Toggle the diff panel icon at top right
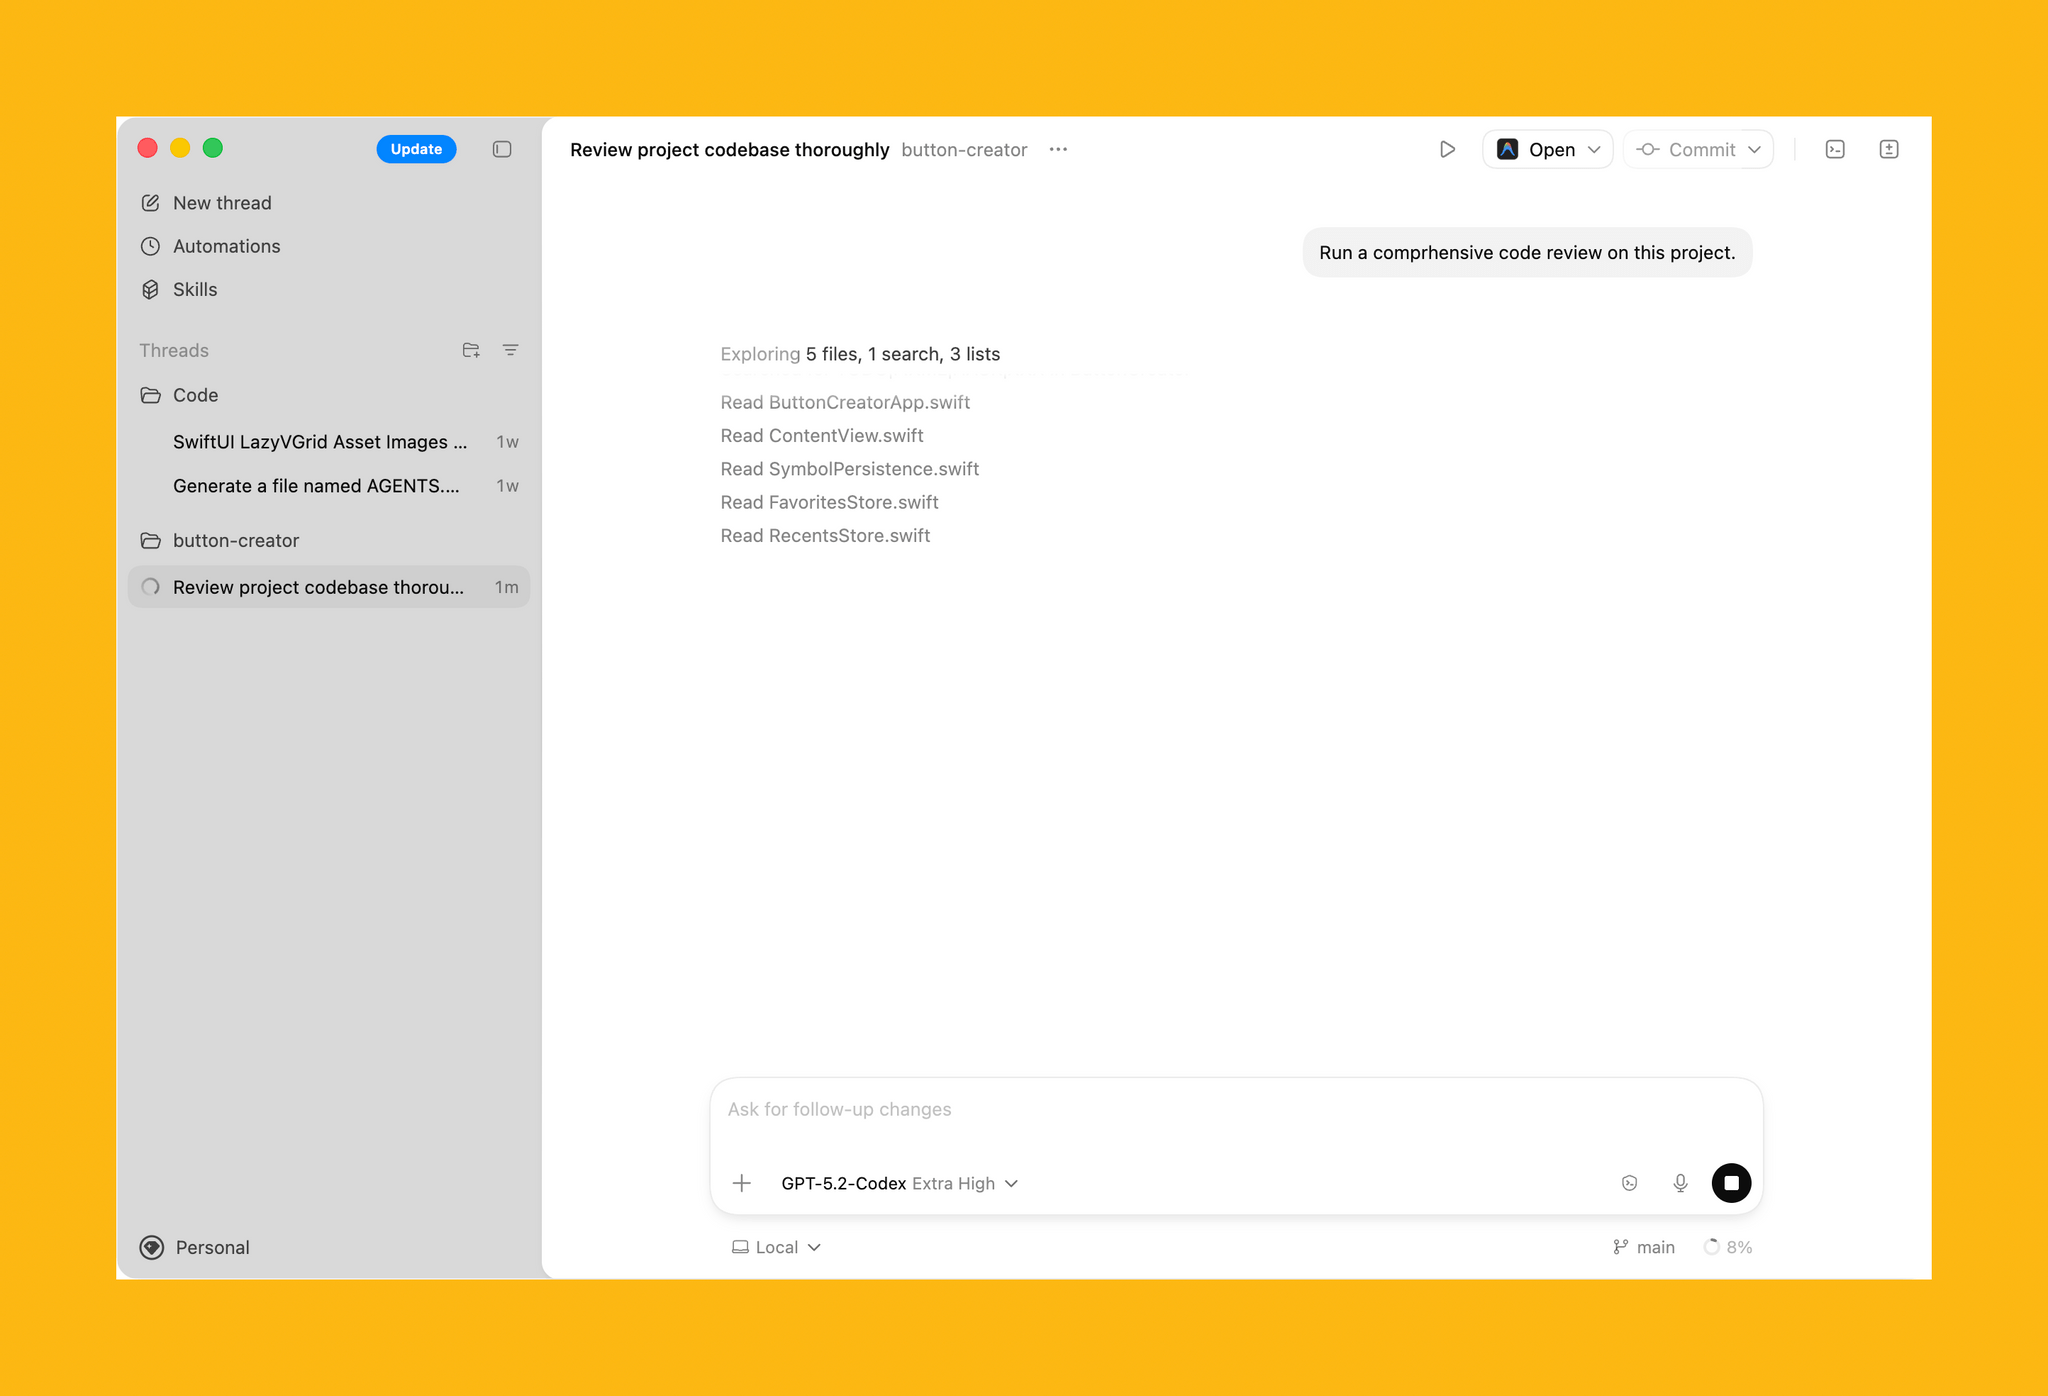2048x1396 pixels. pos(1888,149)
